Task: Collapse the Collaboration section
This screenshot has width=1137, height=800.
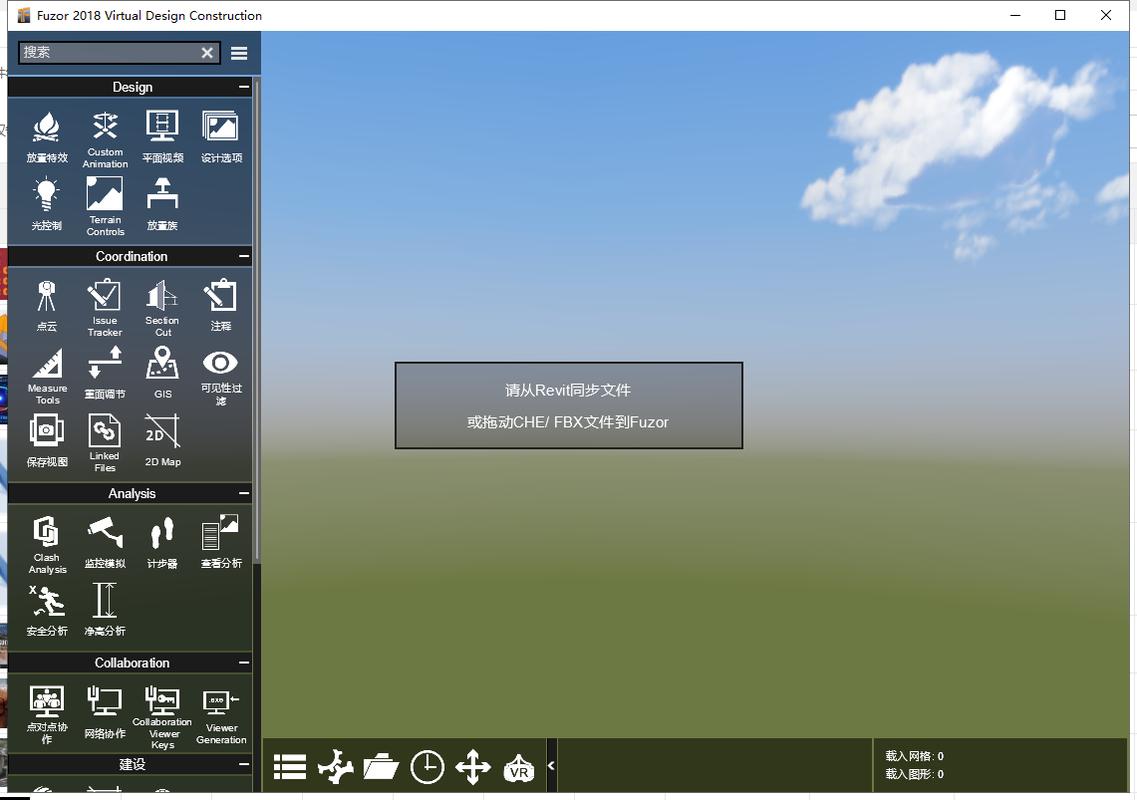Action: point(244,662)
